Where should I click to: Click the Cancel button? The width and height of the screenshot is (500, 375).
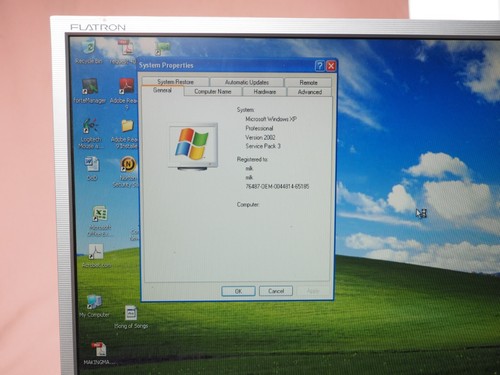(x=276, y=291)
